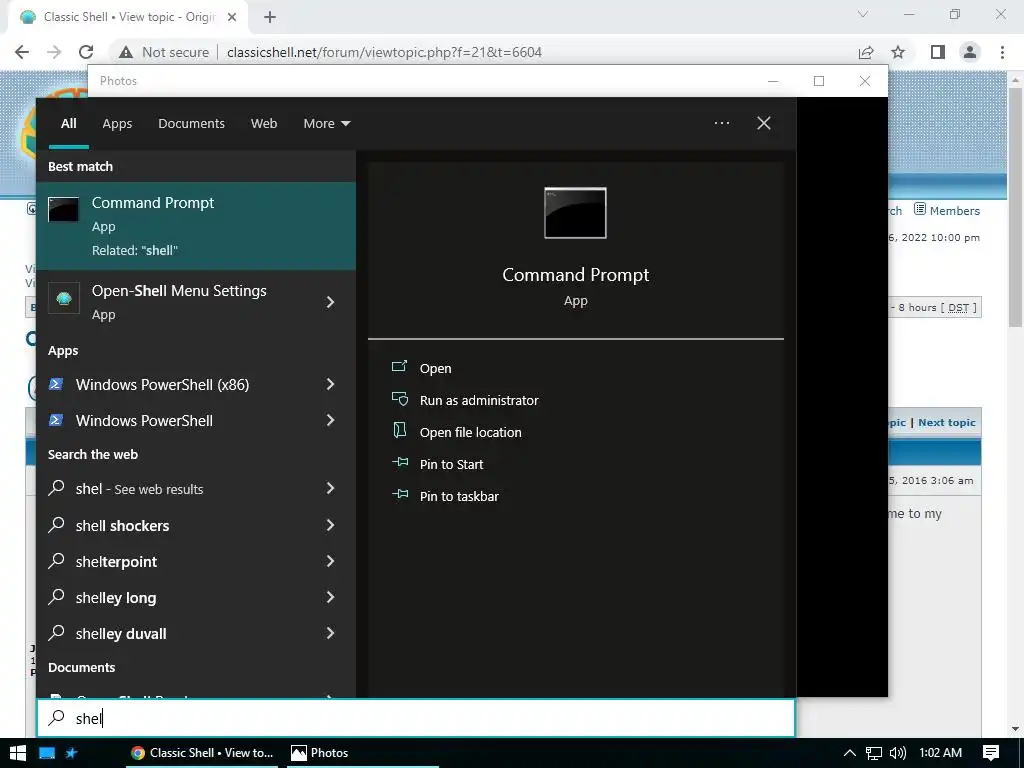Click the Windows PowerShell app icon

pos(56,420)
